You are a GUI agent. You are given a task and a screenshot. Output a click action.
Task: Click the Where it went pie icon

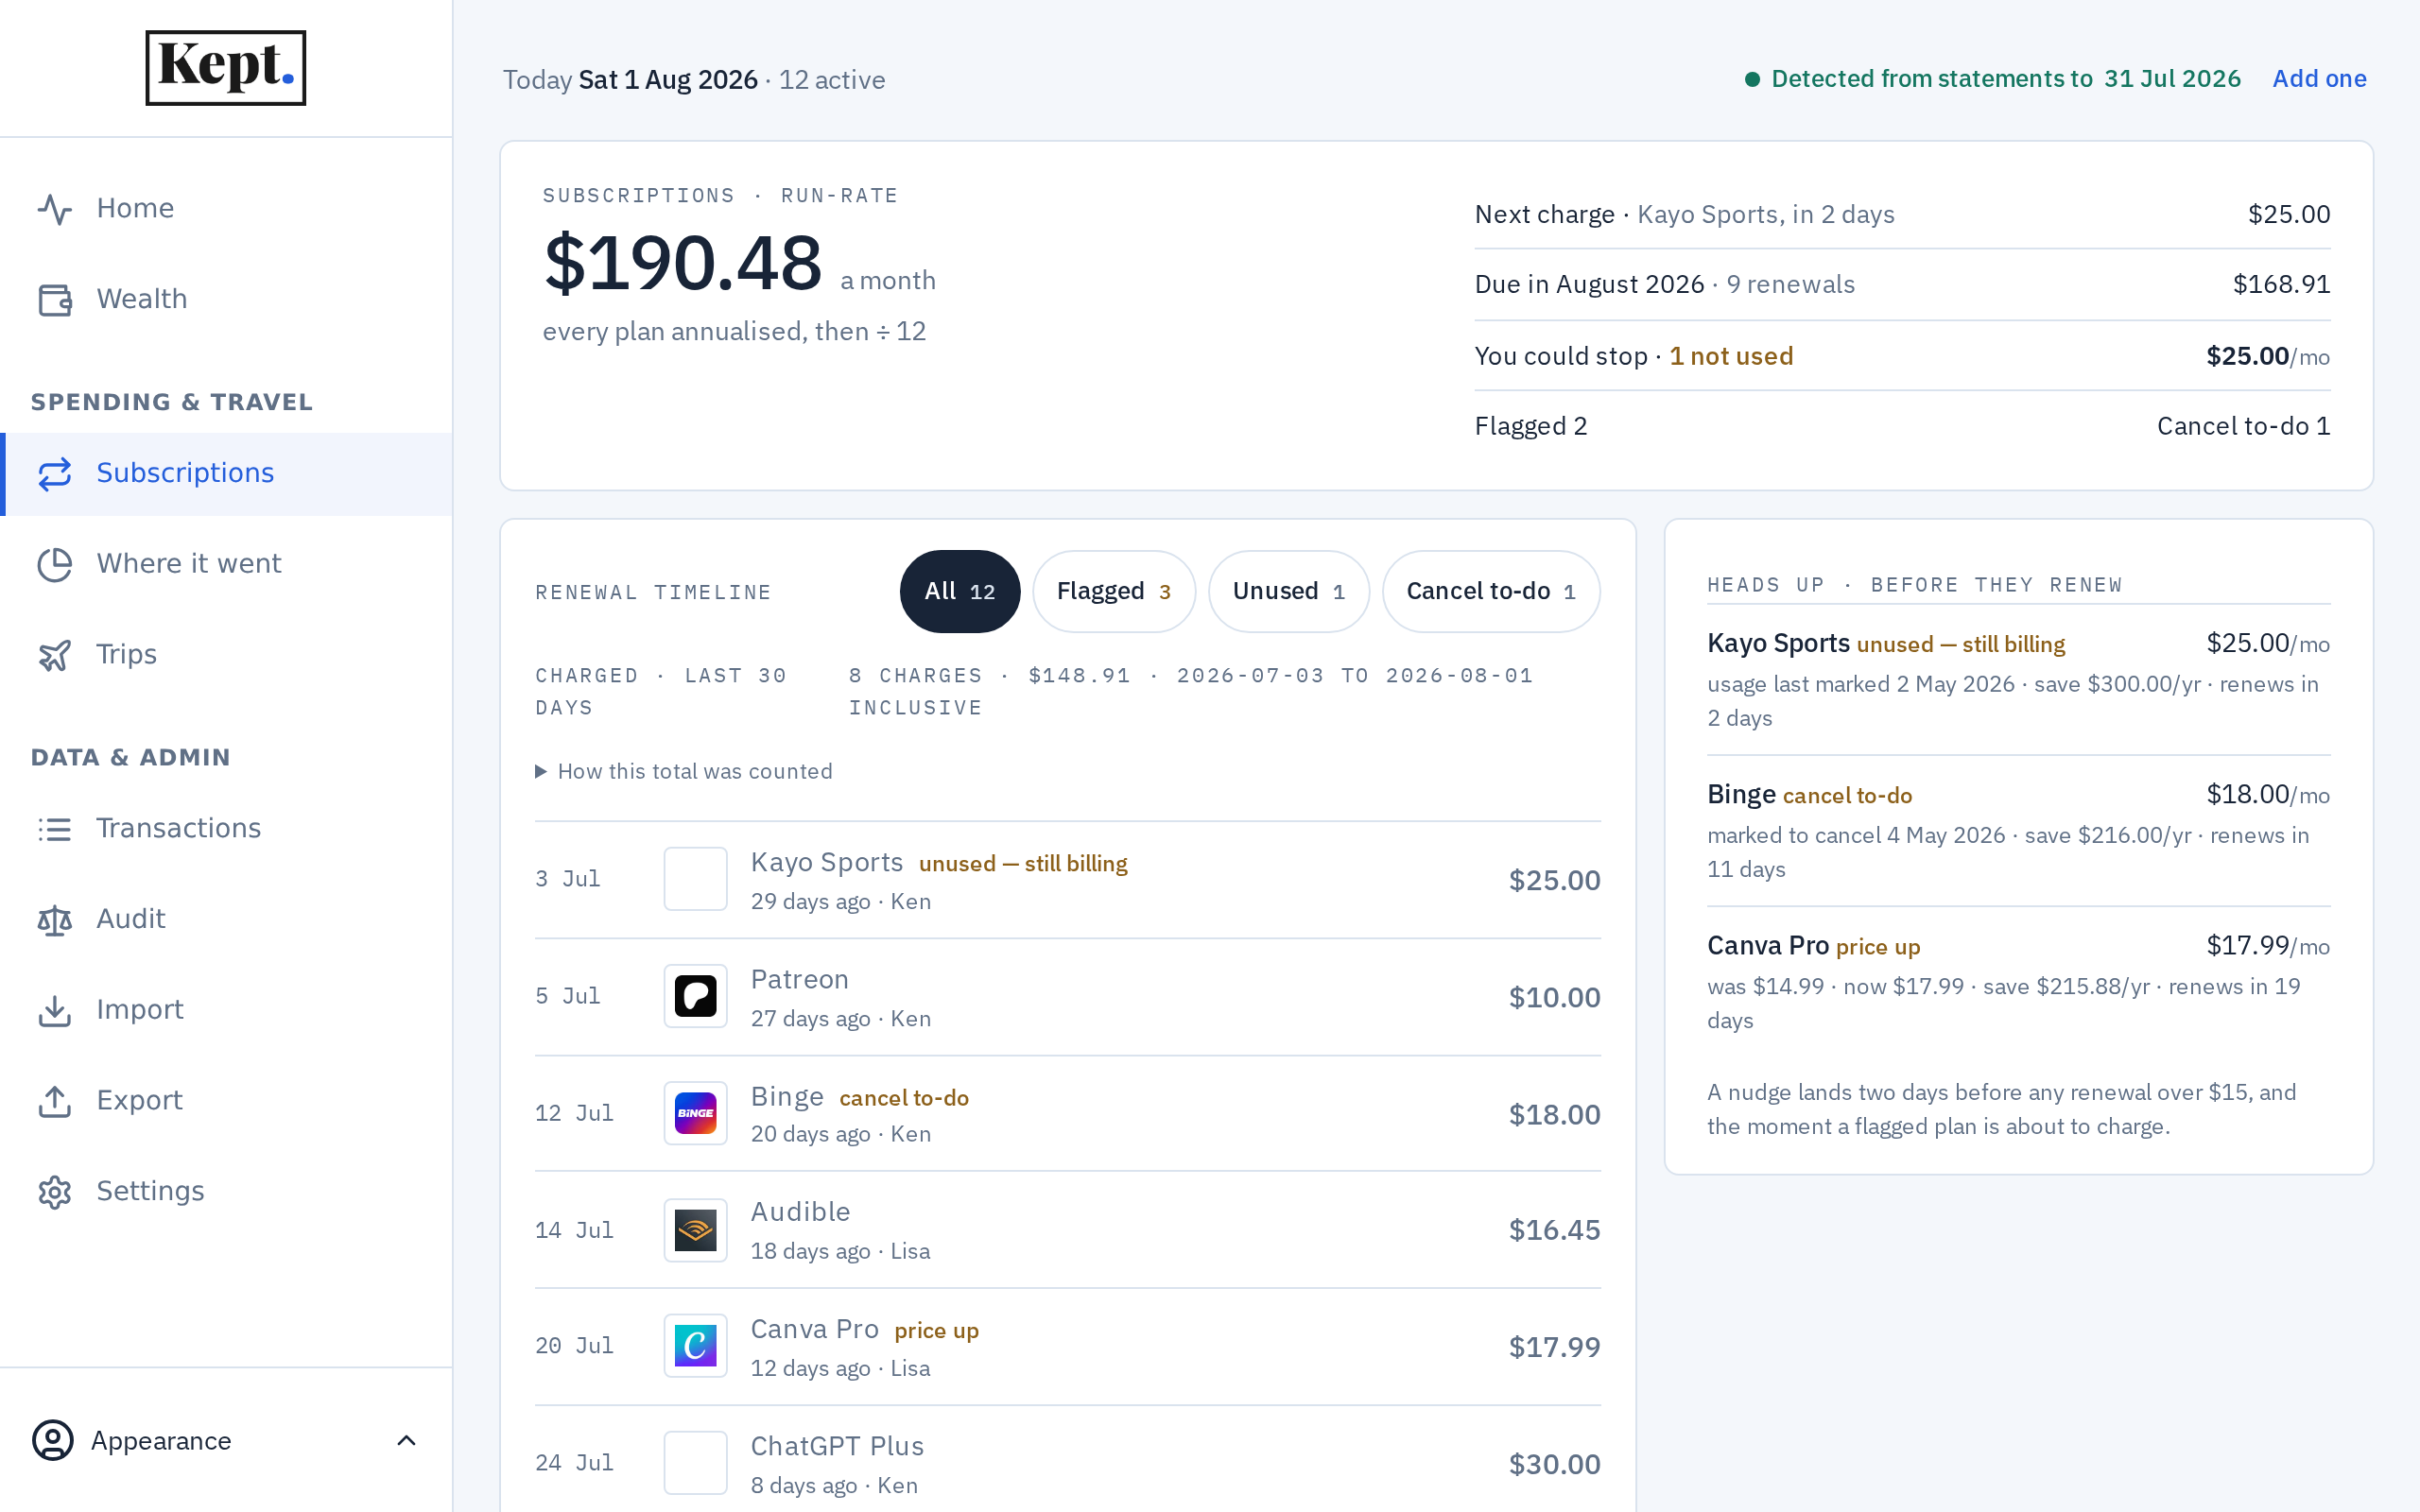click(55, 565)
